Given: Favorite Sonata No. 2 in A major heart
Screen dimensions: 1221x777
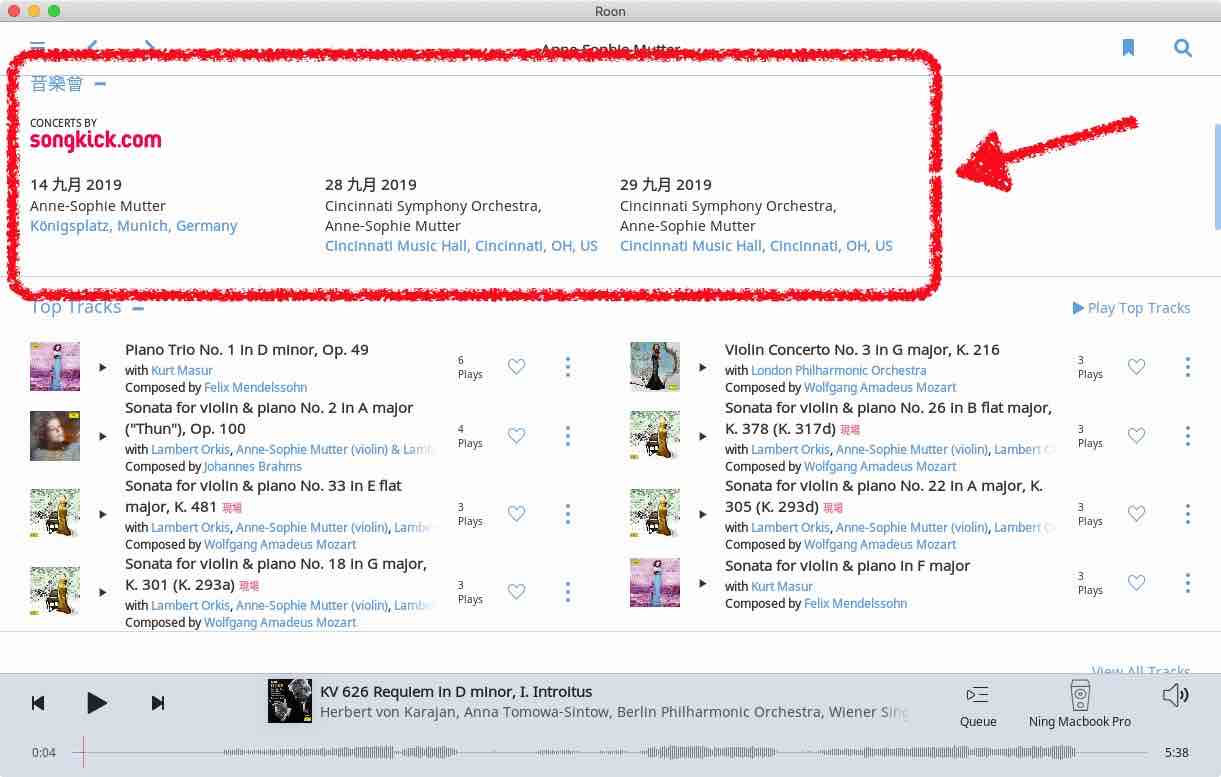Looking at the screenshot, I should [516, 436].
